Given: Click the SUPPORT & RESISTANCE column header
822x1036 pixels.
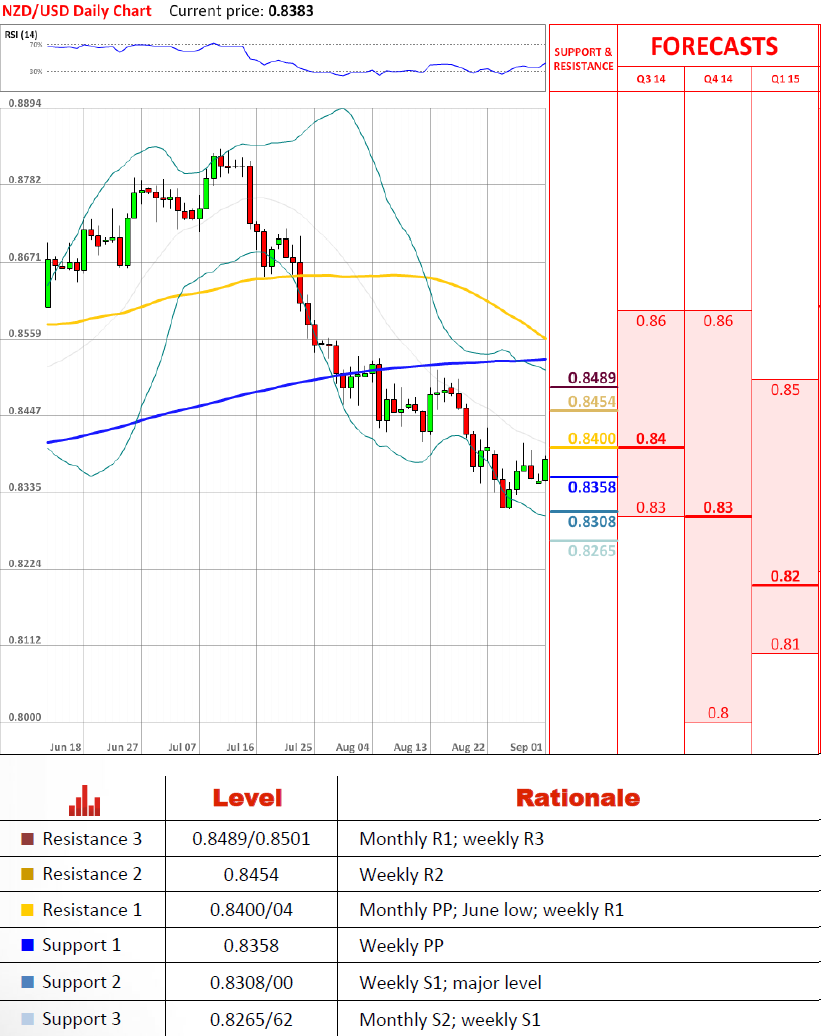Looking at the screenshot, I should pos(583,59).
